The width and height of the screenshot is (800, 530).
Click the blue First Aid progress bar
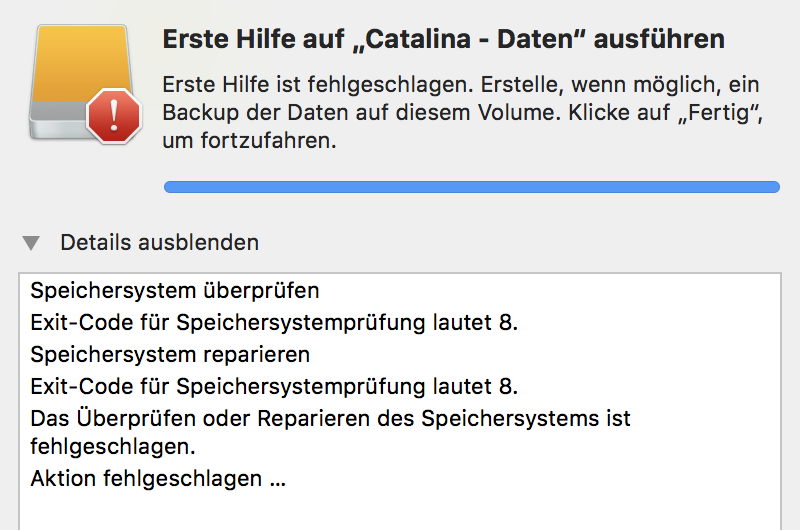tap(471, 186)
